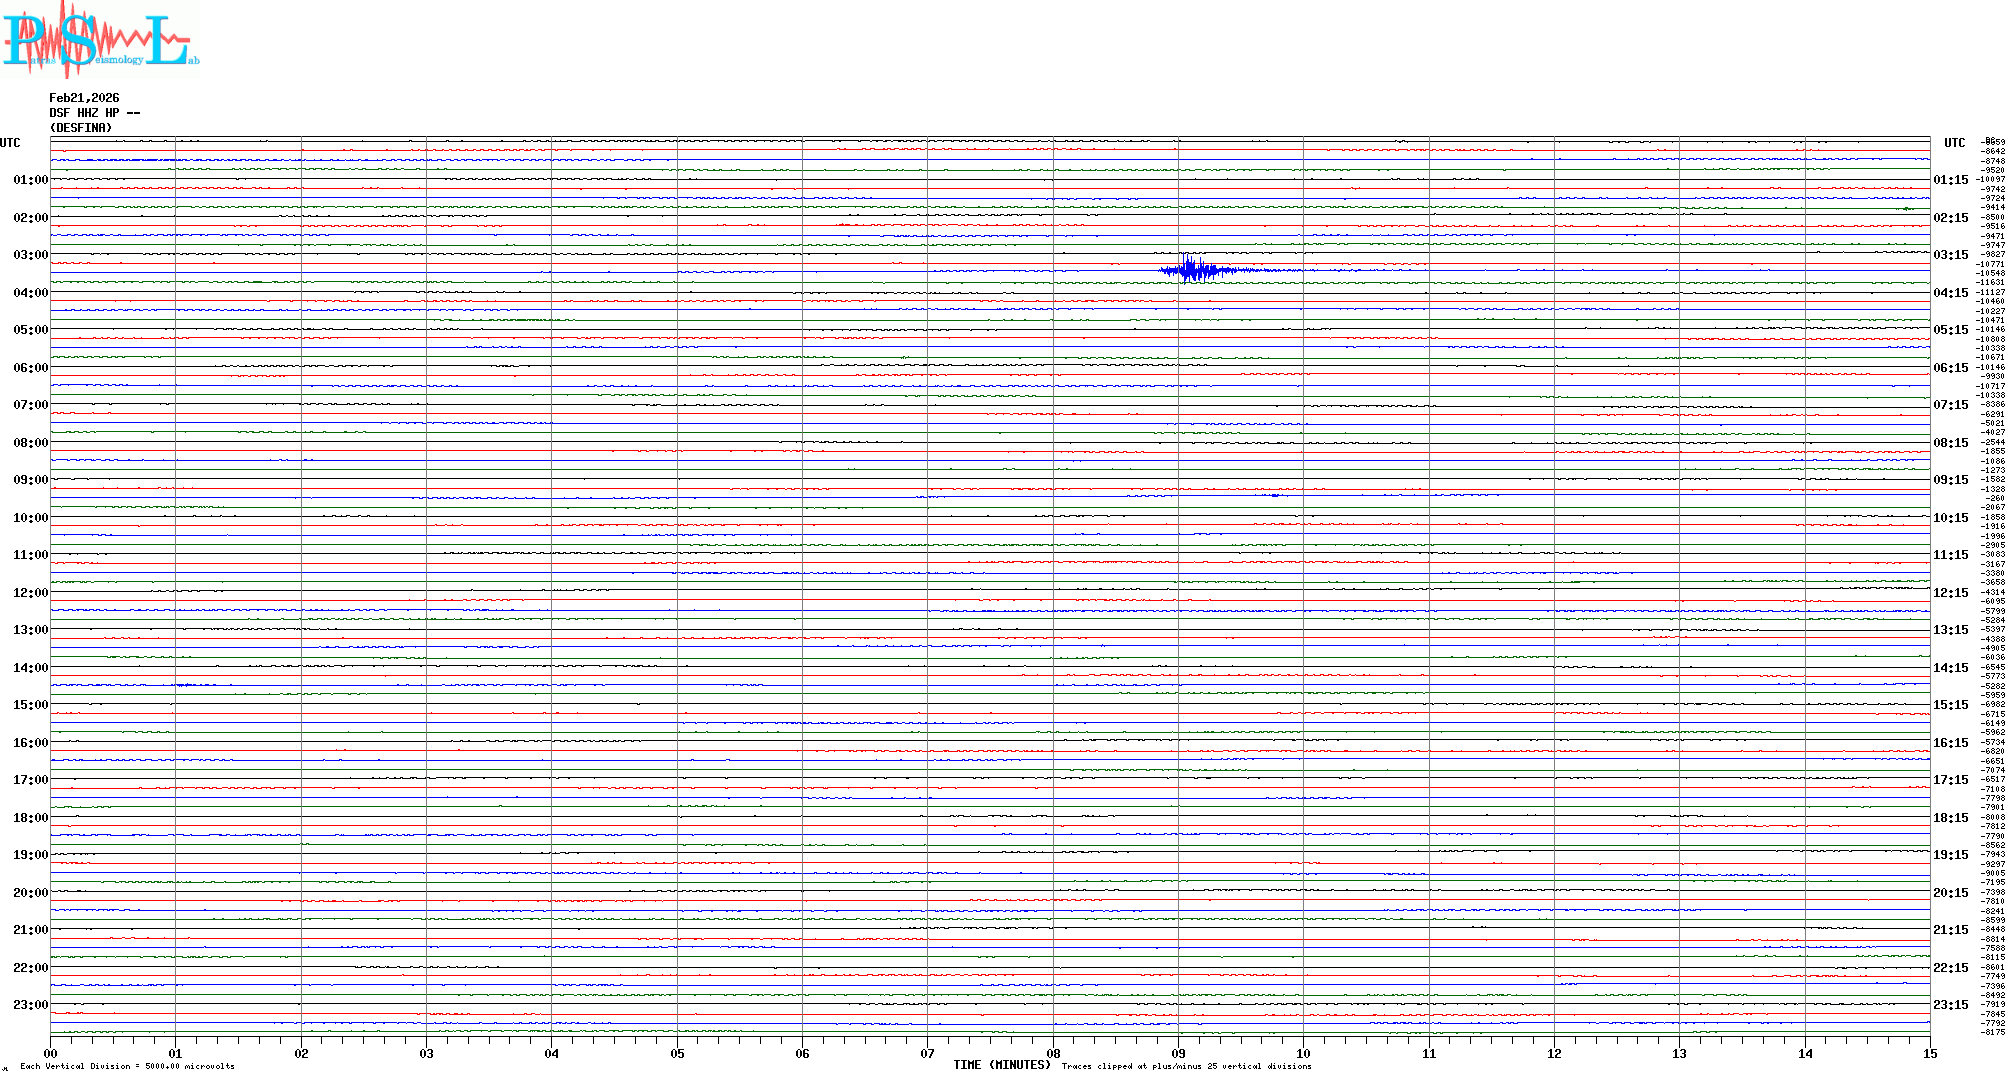Click the 03:15 label on right side
The height and width of the screenshot is (1080, 2010).
pos(1950,255)
